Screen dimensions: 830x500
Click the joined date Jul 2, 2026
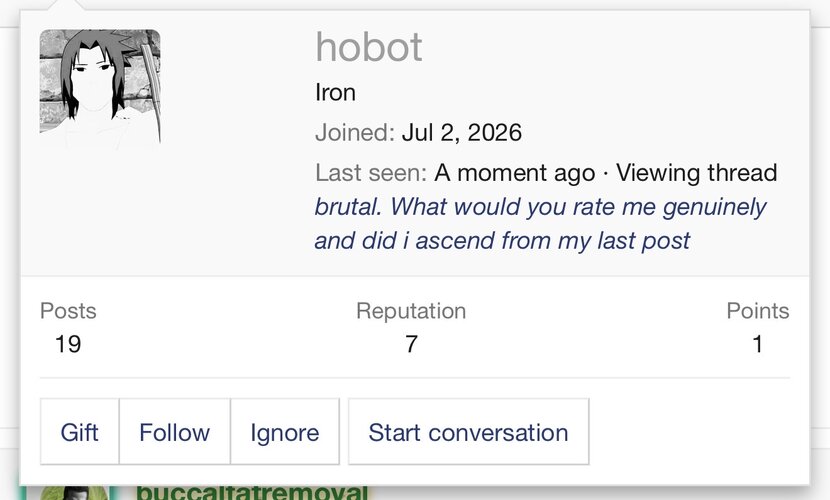pos(462,132)
